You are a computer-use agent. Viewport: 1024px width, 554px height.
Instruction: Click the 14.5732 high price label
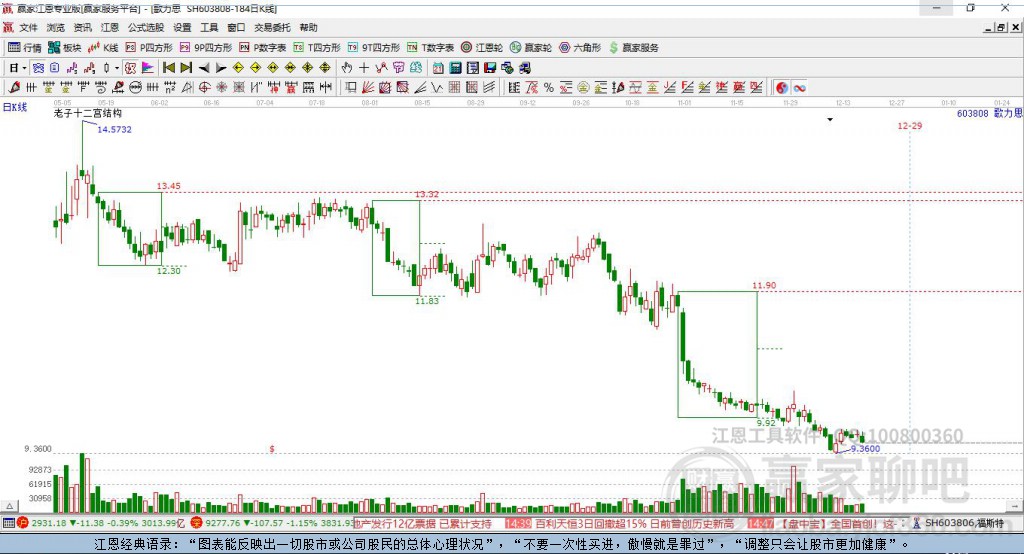pos(114,129)
